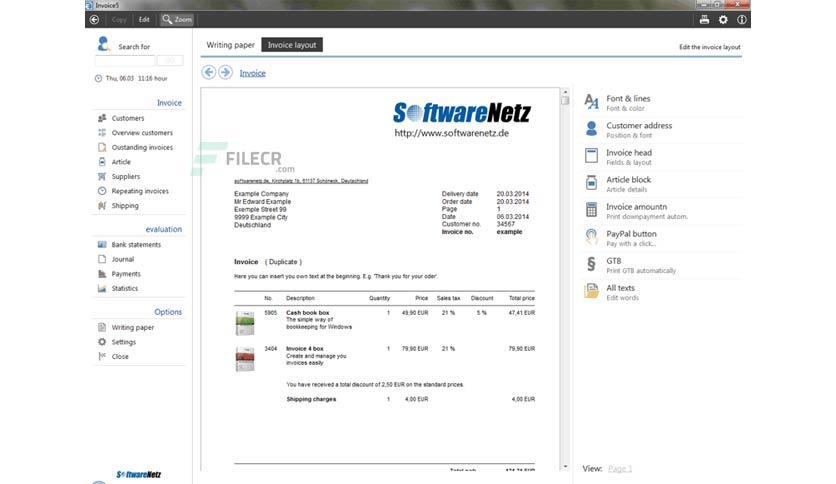Image resolution: width=836 pixels, height=484 pixels.
Task: Open All texts edit words option
Action: [x=661, y=292]
